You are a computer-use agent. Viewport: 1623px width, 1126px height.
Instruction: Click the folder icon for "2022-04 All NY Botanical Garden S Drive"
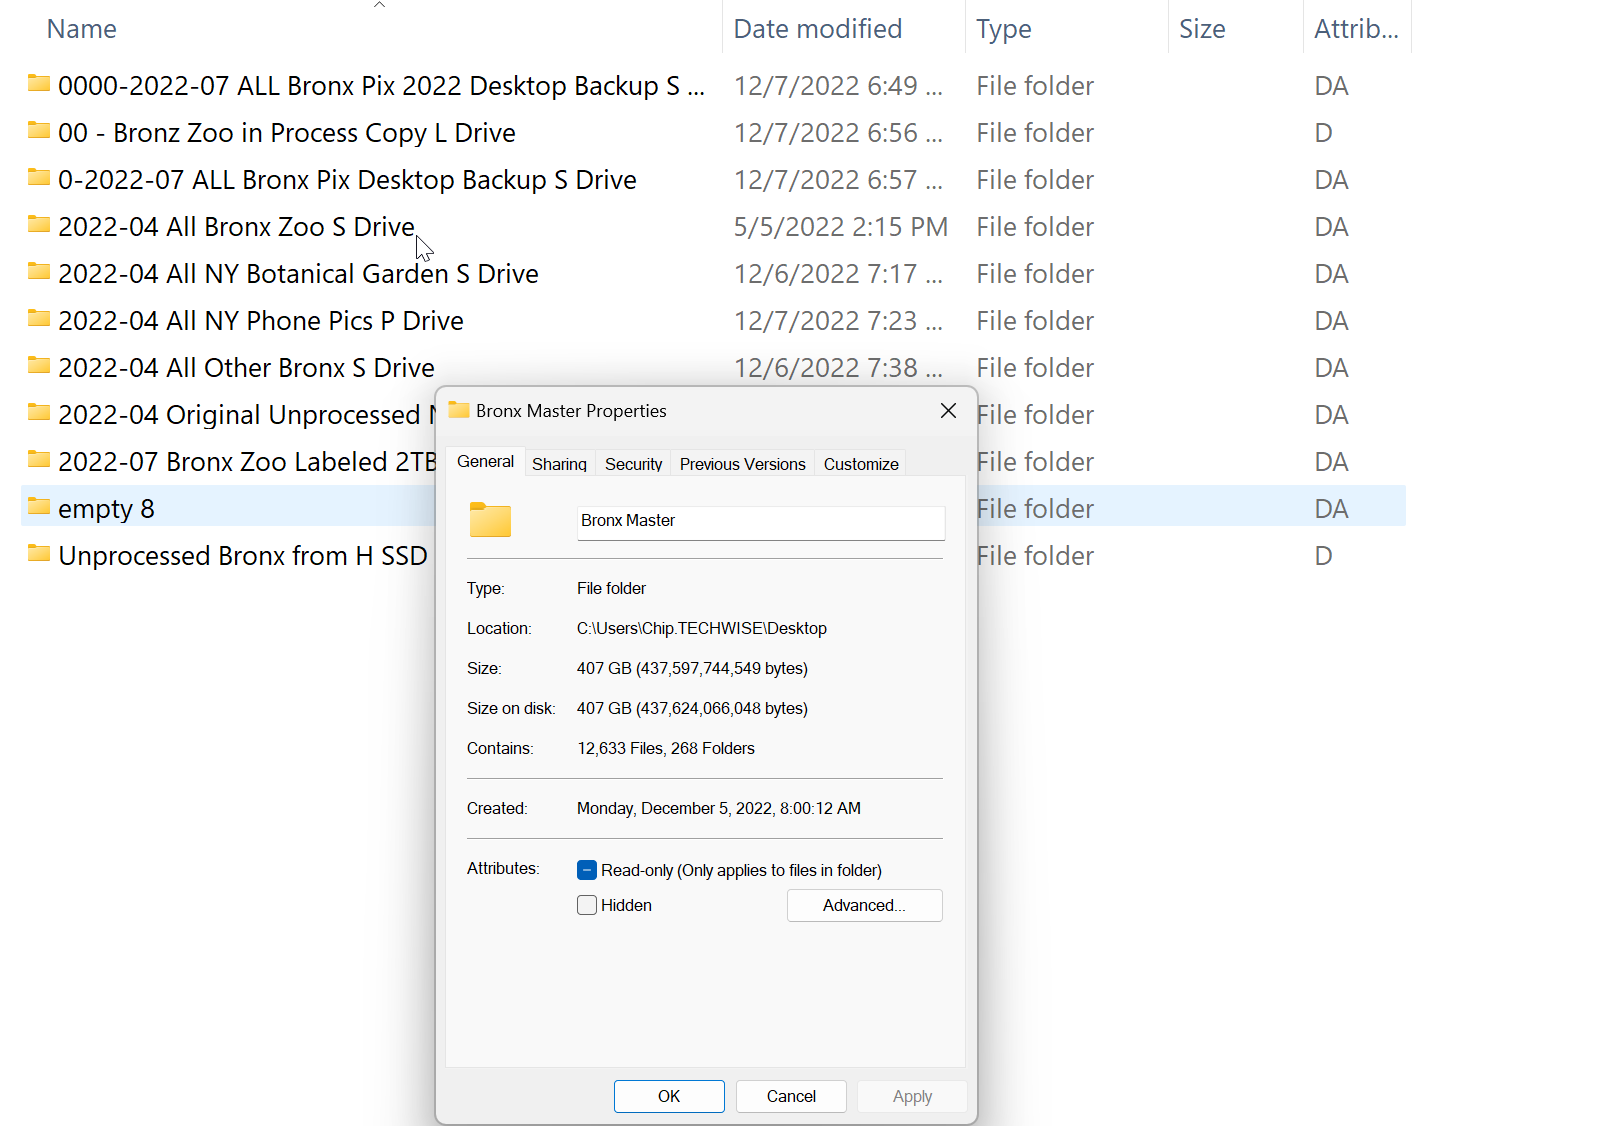tap(38, 272)
